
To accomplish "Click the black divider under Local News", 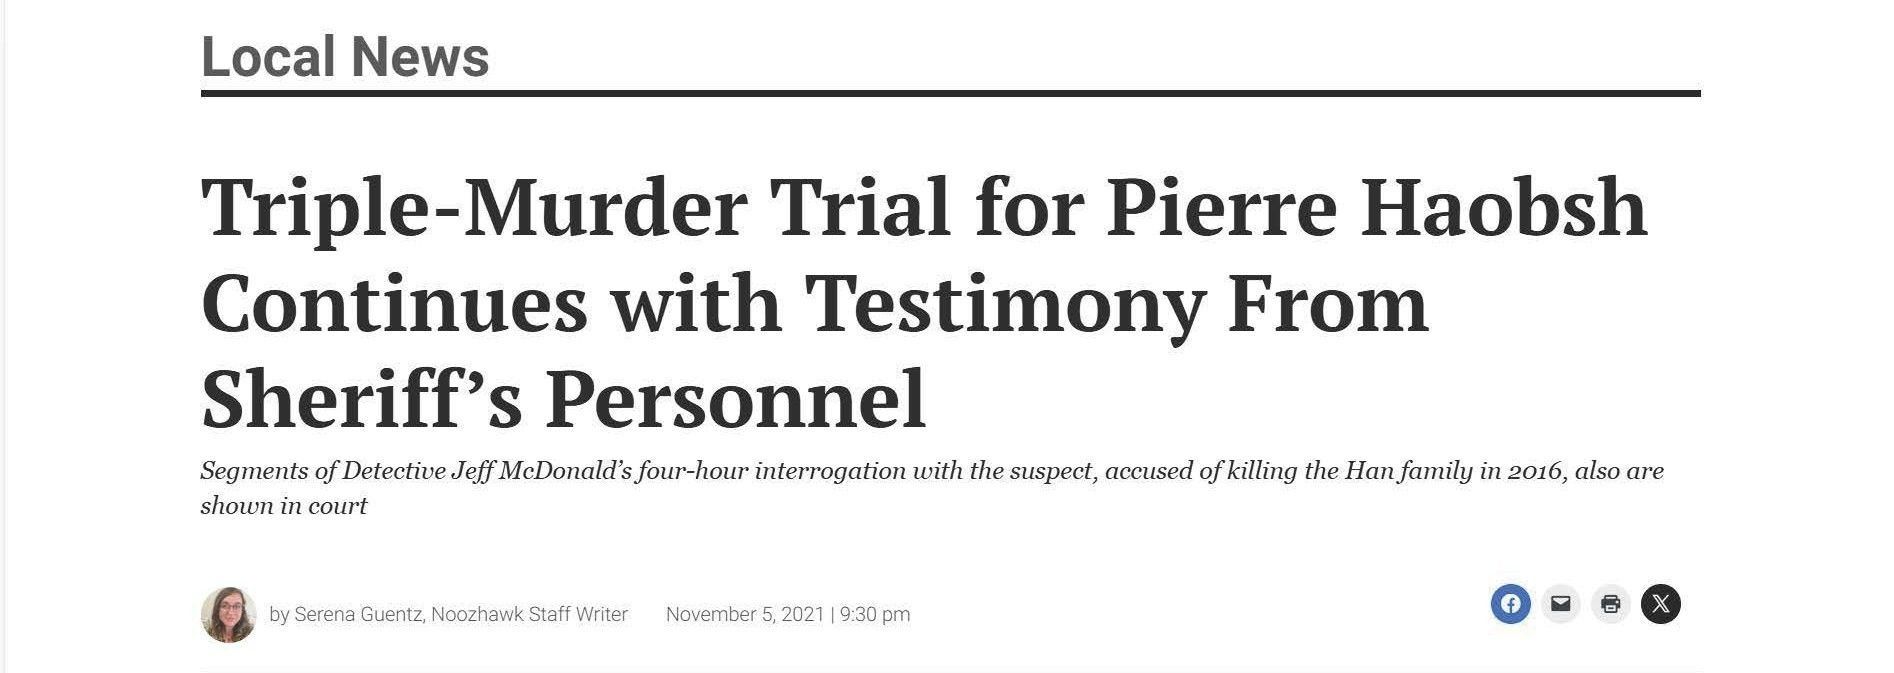I will (x=950, y=94).
